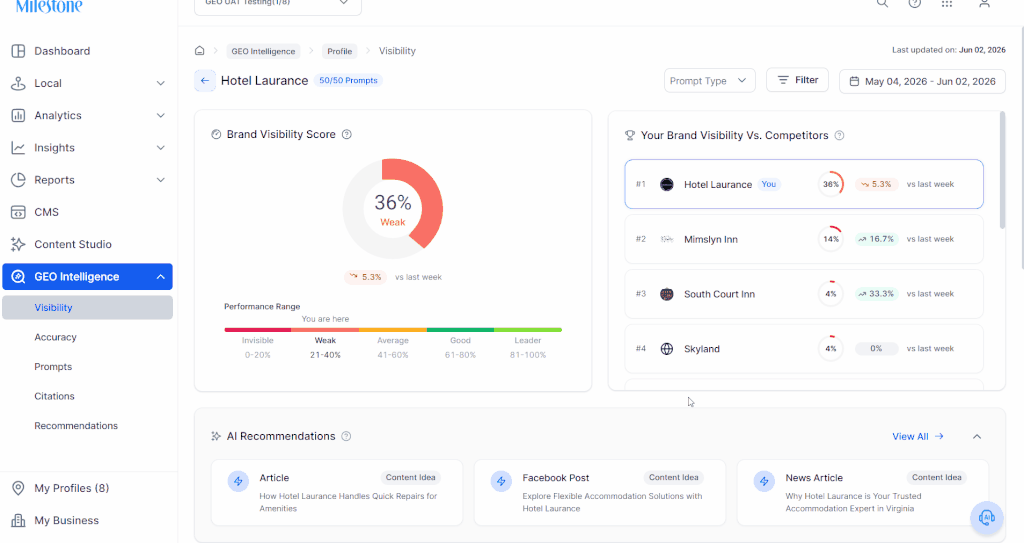Click the Filter button
Viewport: 1024px width, 543px height.
(797, 80)
